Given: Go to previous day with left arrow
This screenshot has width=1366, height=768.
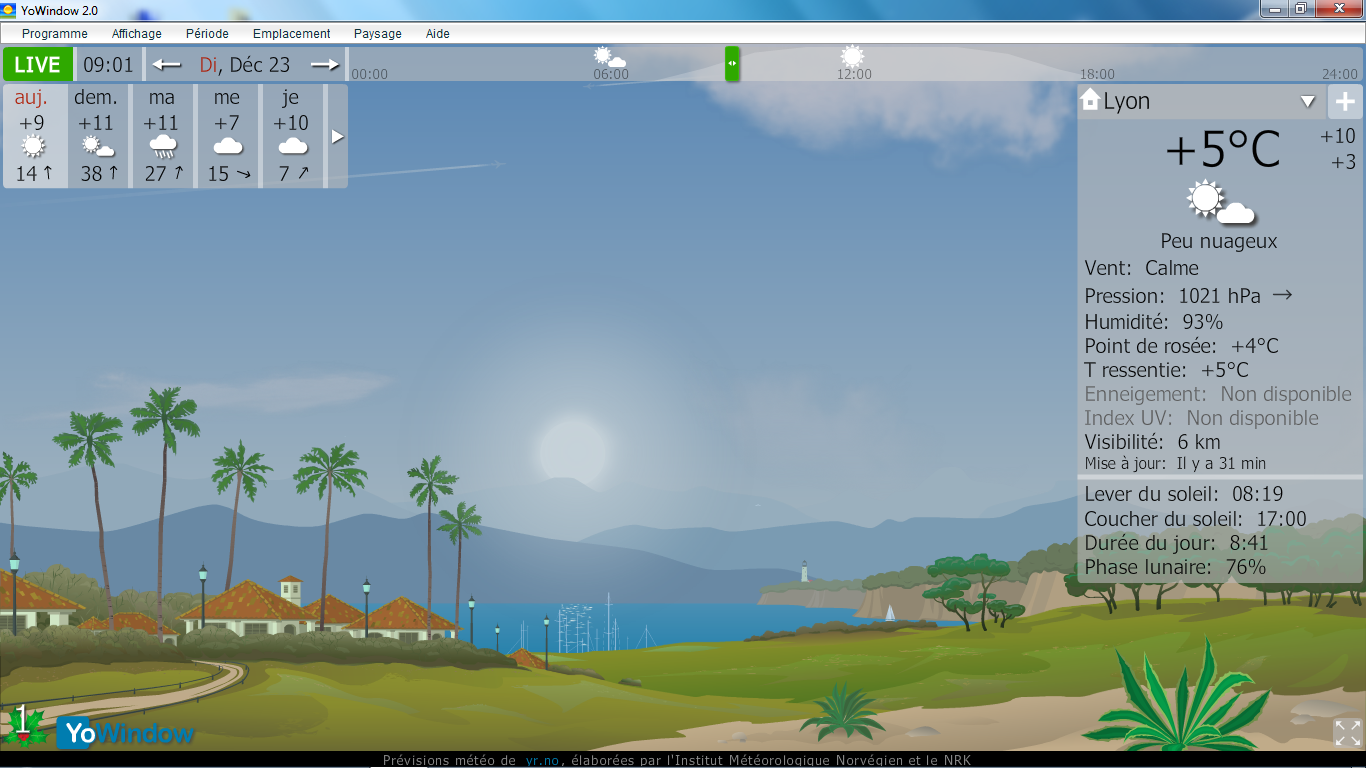Looking at the screenshot, I should pyautogui.click(x=167, y=65).
